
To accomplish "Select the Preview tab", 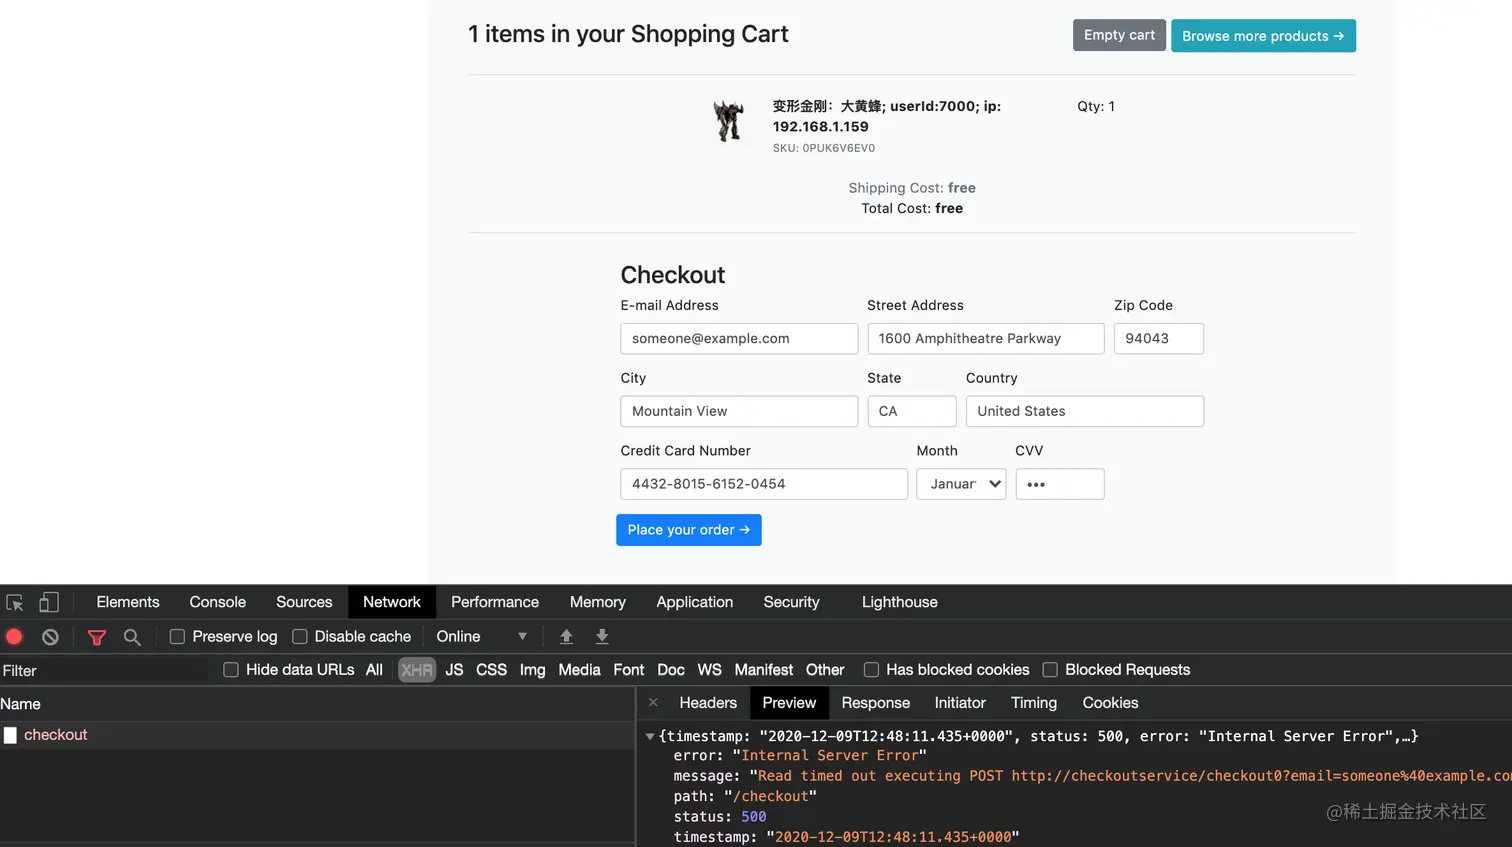I will coord(789,703).
